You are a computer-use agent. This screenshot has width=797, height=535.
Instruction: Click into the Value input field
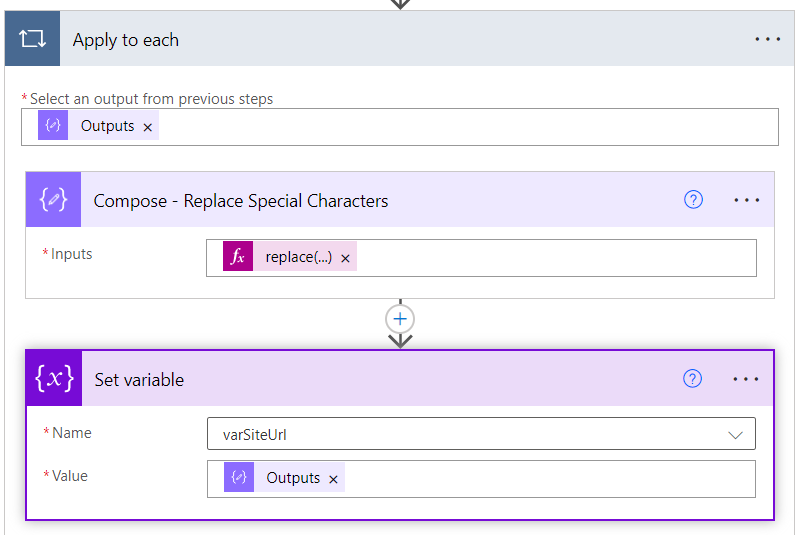coord(481,479)
